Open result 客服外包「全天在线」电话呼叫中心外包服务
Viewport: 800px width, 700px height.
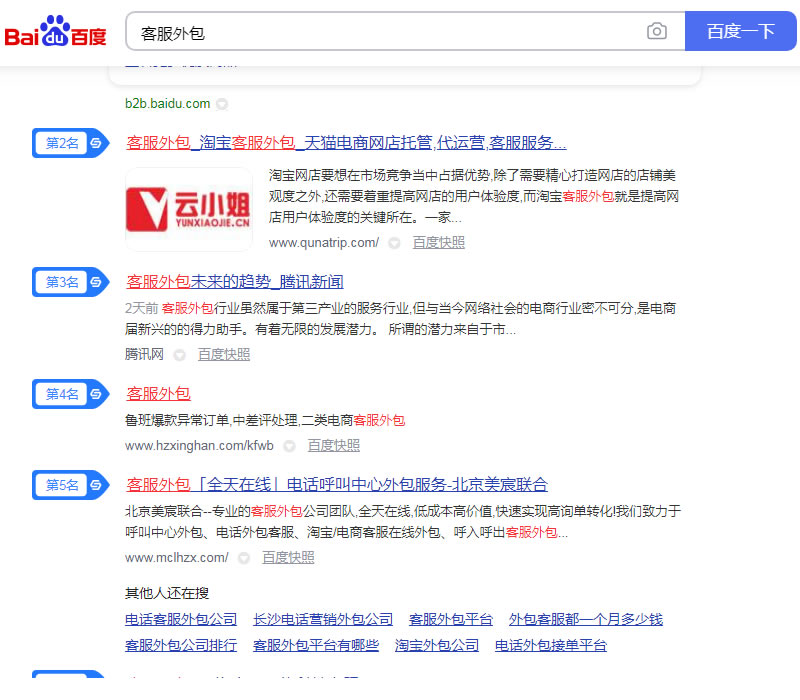pyautogui.click(x=337, y=484)
